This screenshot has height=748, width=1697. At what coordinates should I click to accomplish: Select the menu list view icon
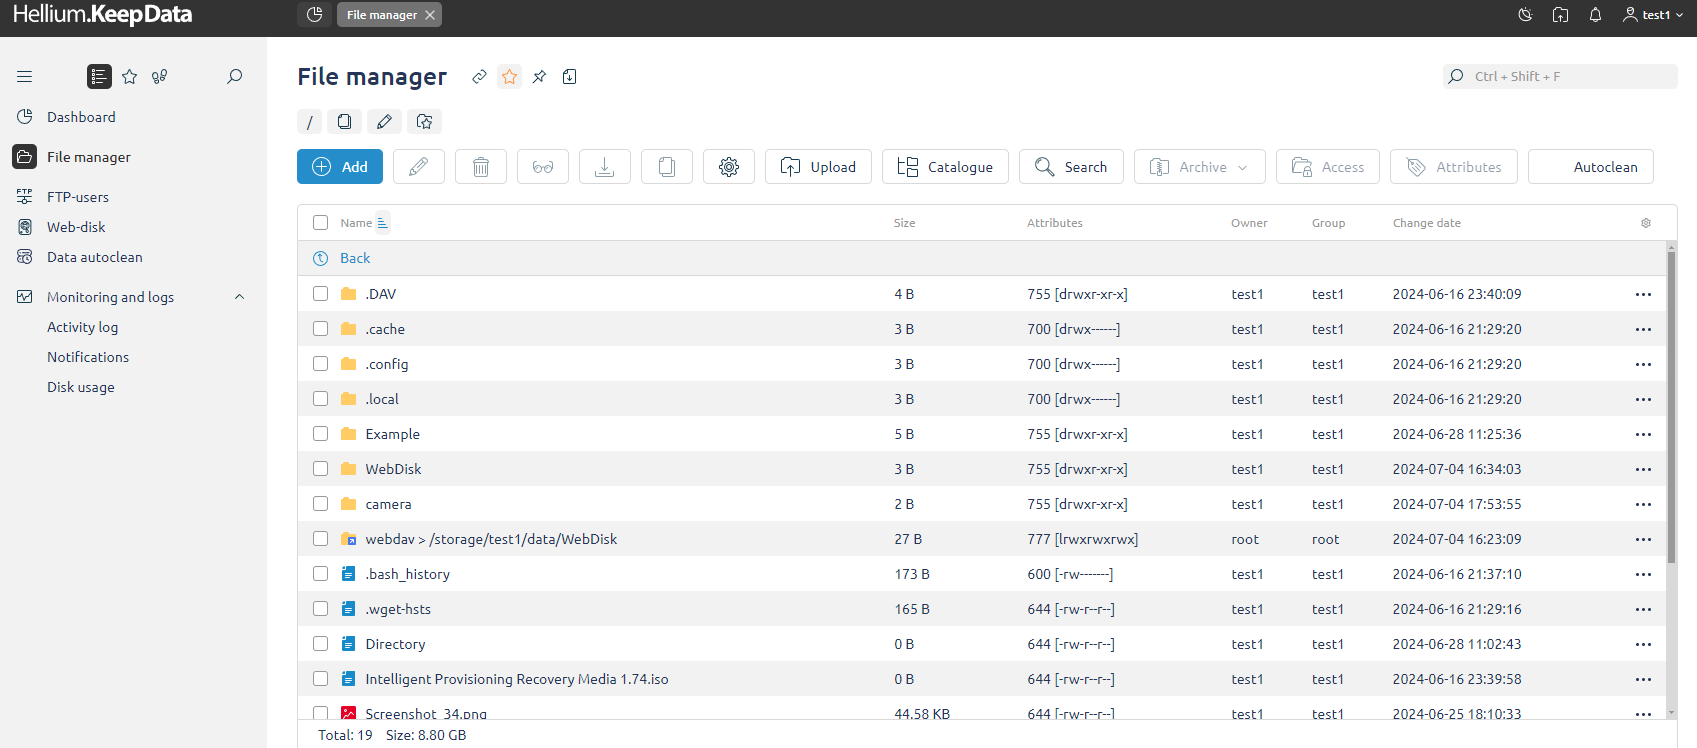pos(99,76)
